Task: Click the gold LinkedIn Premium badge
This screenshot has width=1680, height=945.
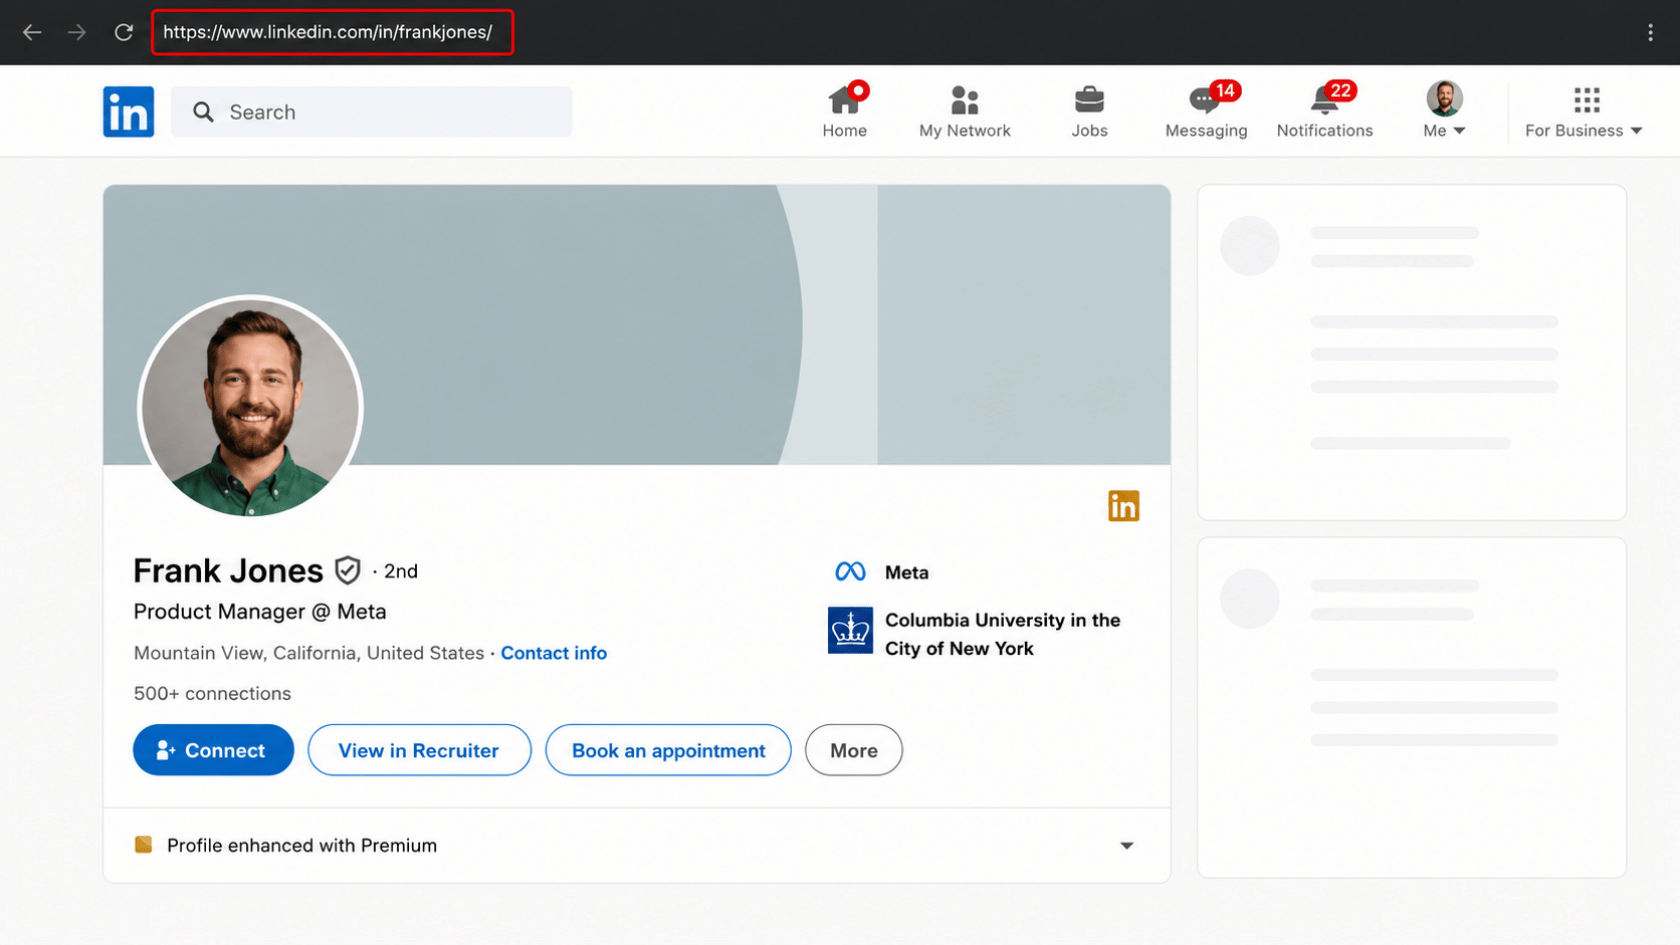Action: coord(1123,506)
